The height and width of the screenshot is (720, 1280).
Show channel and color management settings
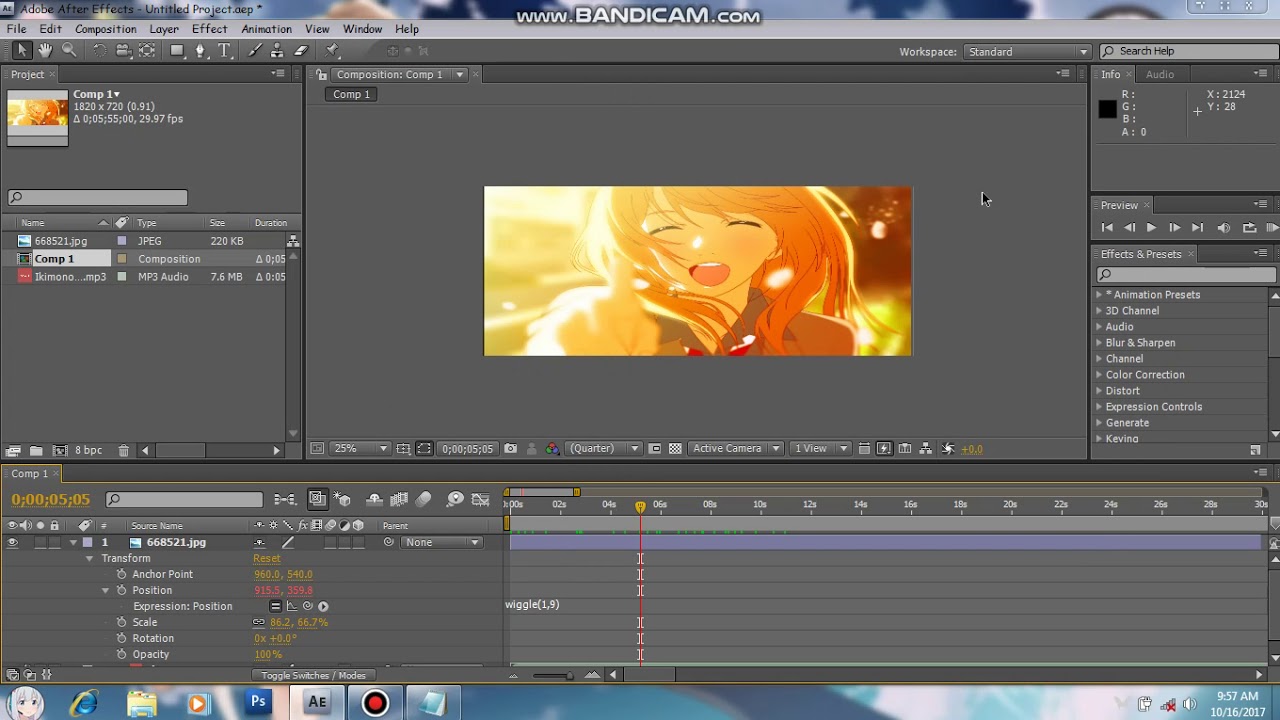pyautogui.click(x=552, y=449)
